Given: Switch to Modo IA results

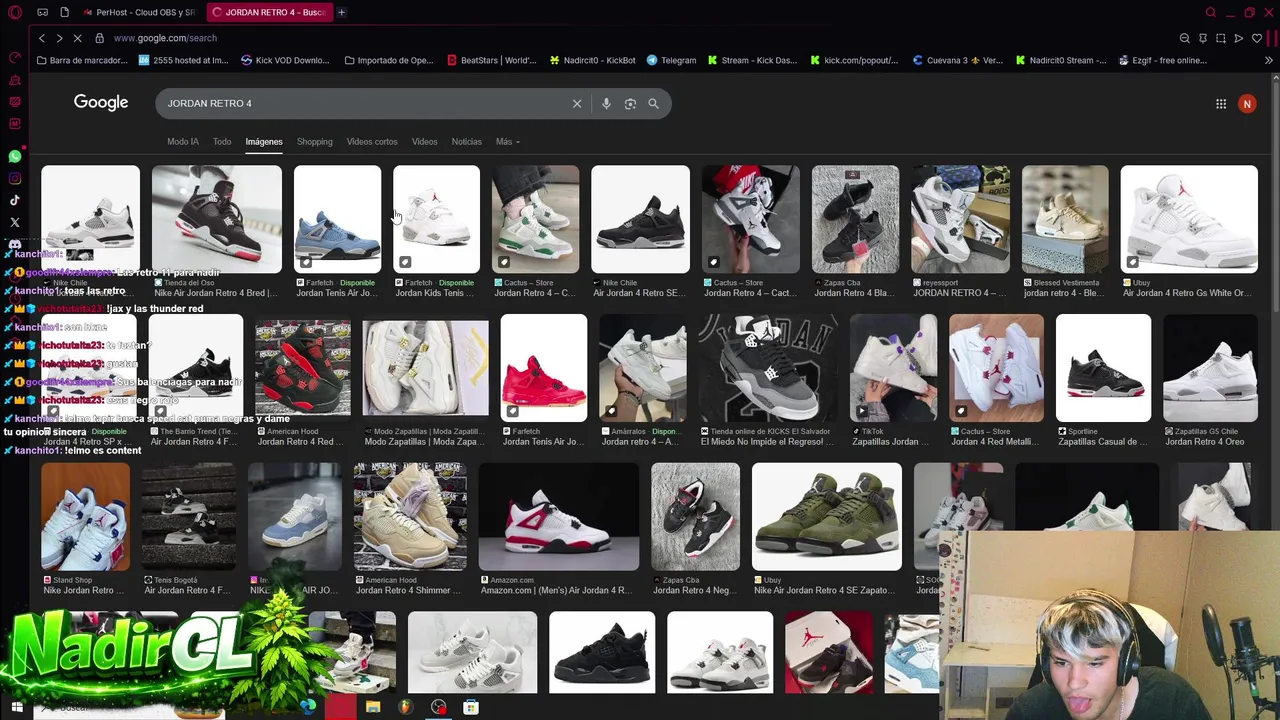Looking at the screenshot, I should click(x=183, y=141).
